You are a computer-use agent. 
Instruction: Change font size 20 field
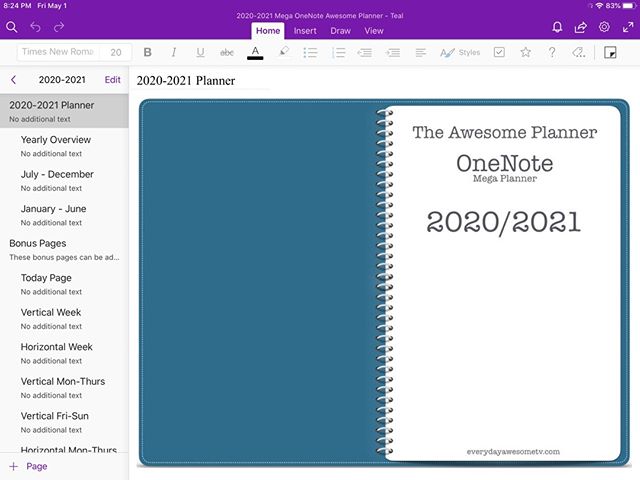coord(116,52)
